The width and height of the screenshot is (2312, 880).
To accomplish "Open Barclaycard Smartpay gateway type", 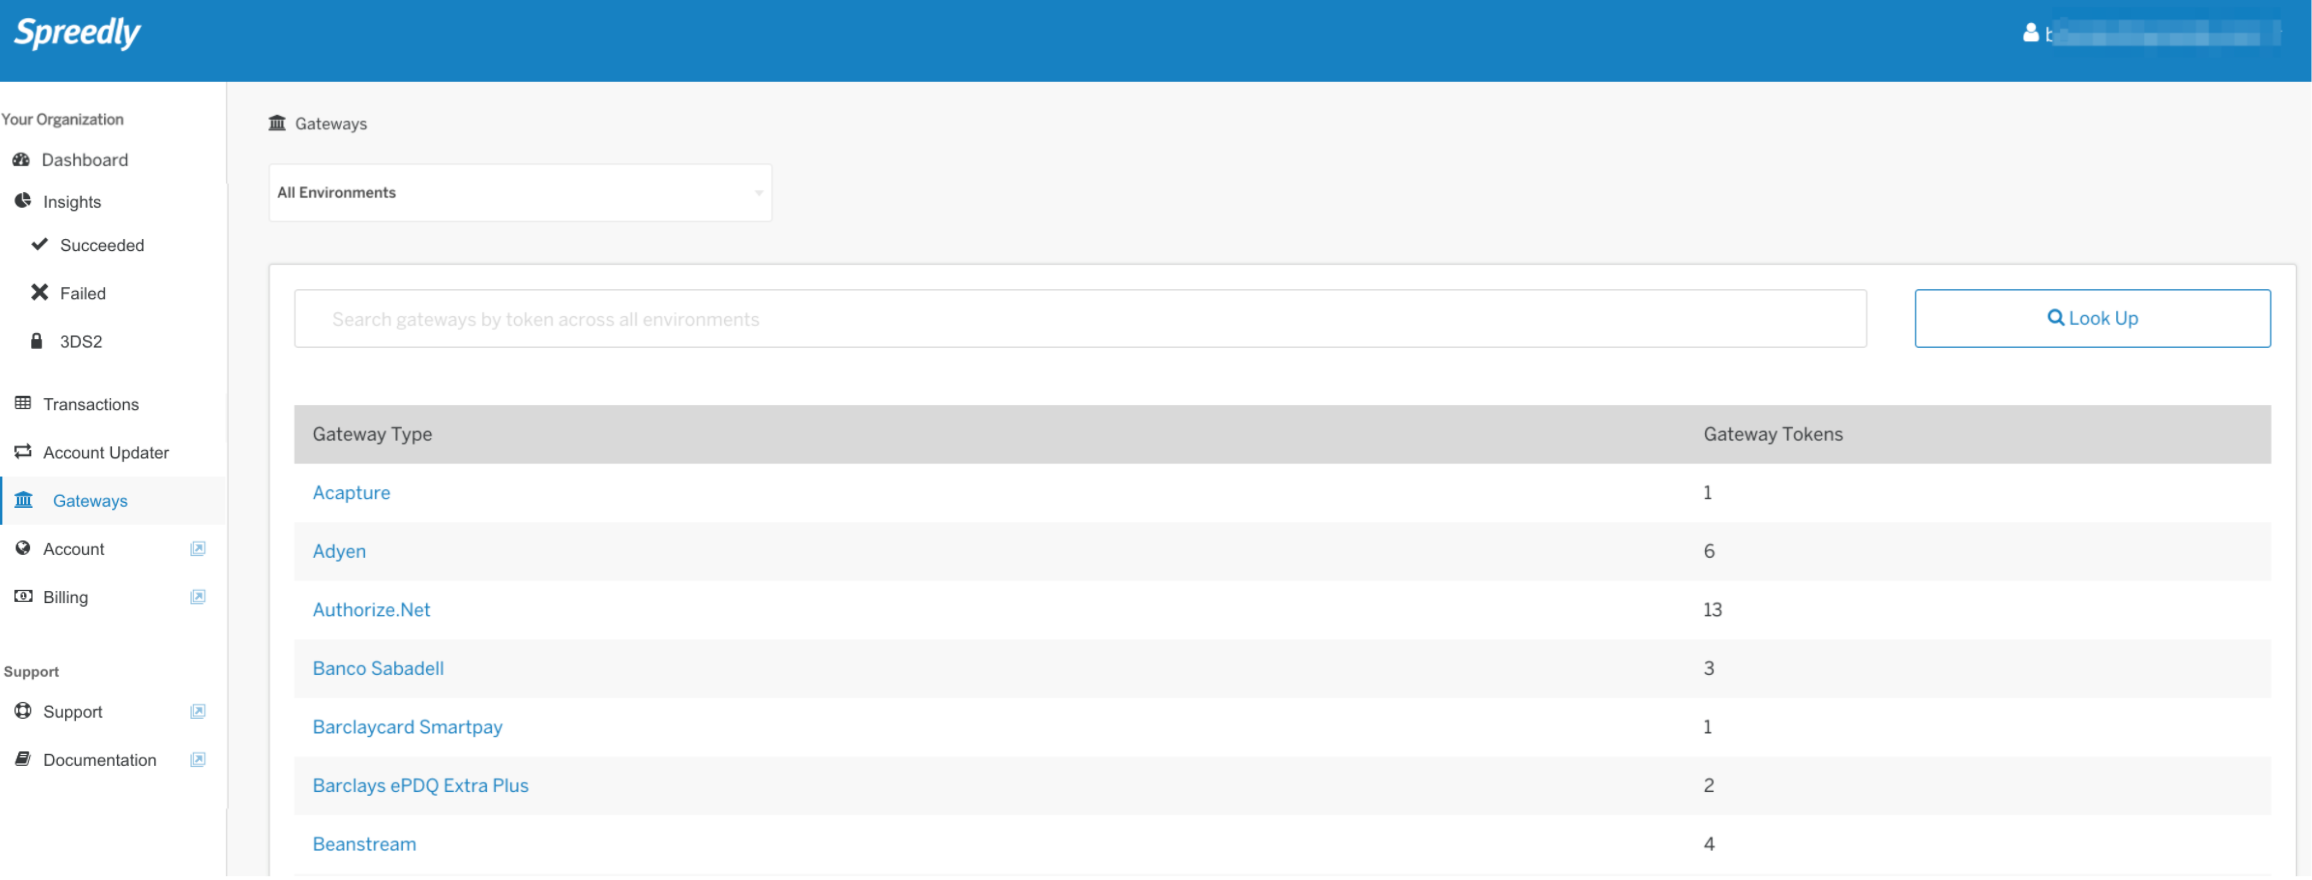I will tap(407, 727).
